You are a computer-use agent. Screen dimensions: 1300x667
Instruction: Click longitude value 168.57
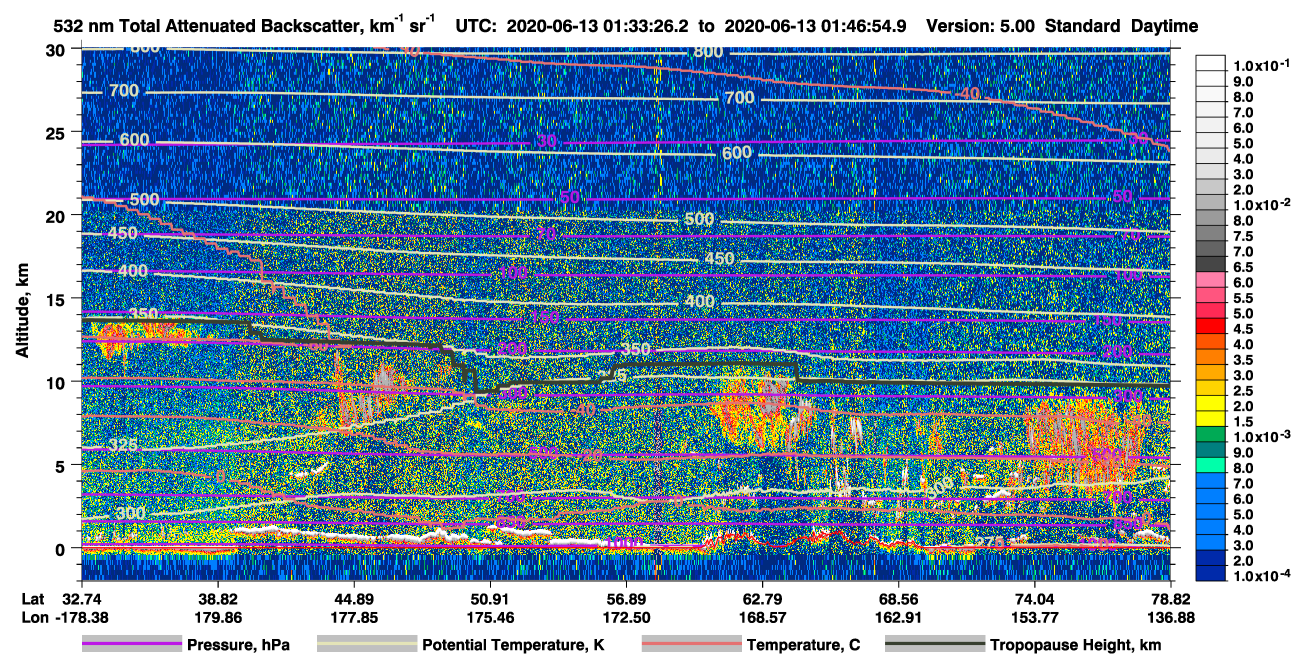(x=762, y=617)
